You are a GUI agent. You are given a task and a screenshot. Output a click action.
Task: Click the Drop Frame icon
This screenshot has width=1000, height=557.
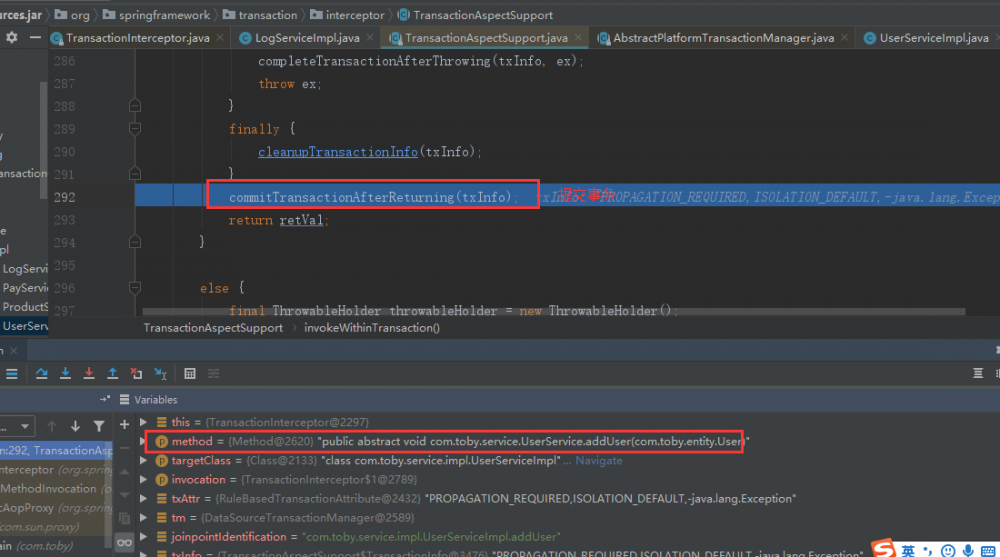pos(136,373)
